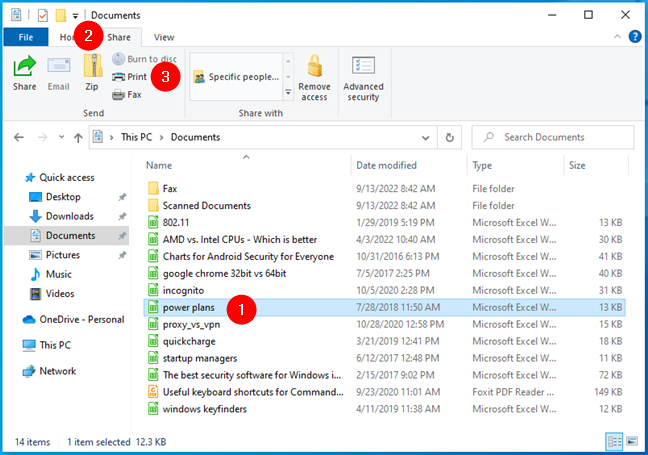
Task: Click This PC in the address bar
Action: [x=136, y=137]
